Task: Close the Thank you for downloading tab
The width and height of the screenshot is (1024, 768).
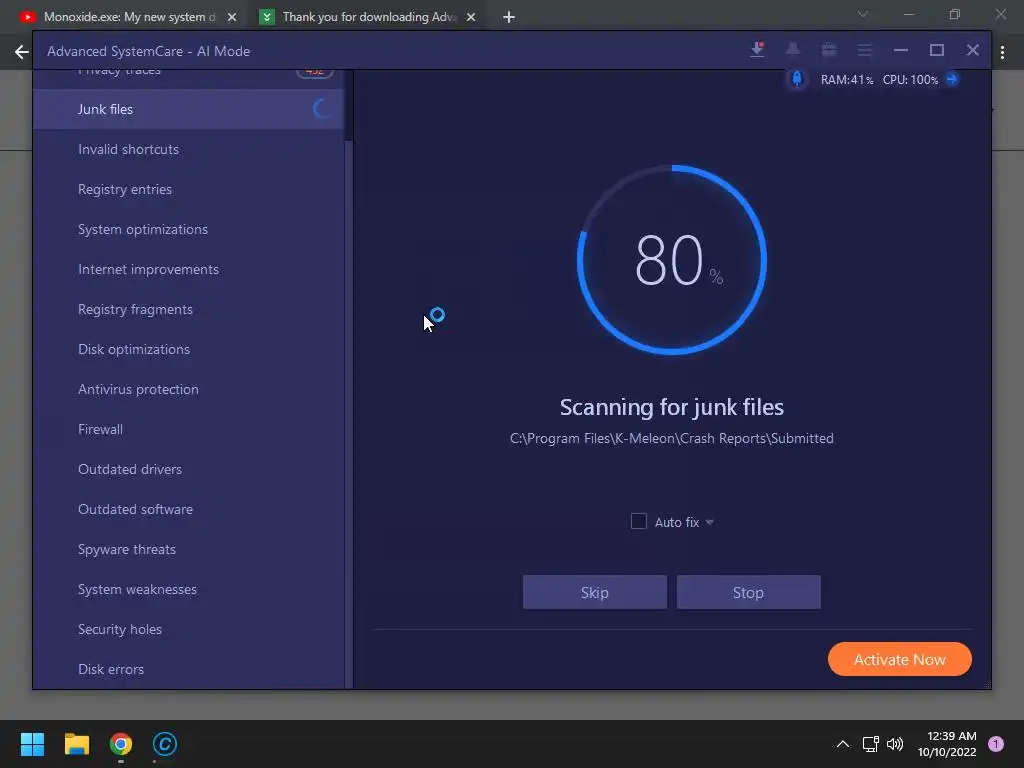Action: (x=471, y=17)
